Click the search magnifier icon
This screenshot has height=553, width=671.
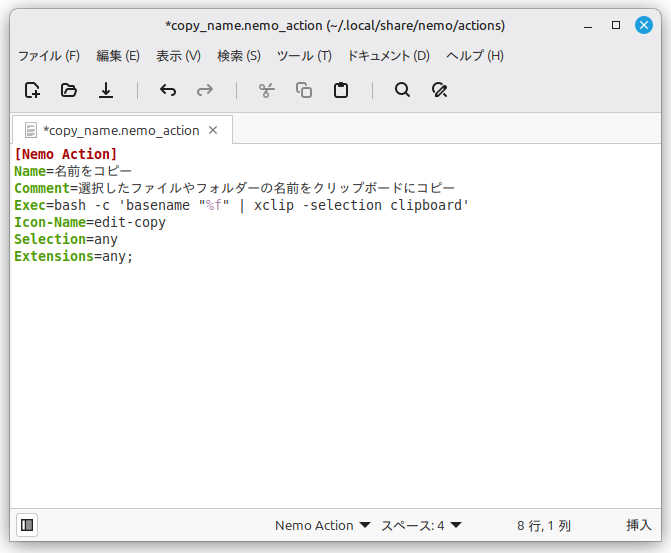pos(402,90)
